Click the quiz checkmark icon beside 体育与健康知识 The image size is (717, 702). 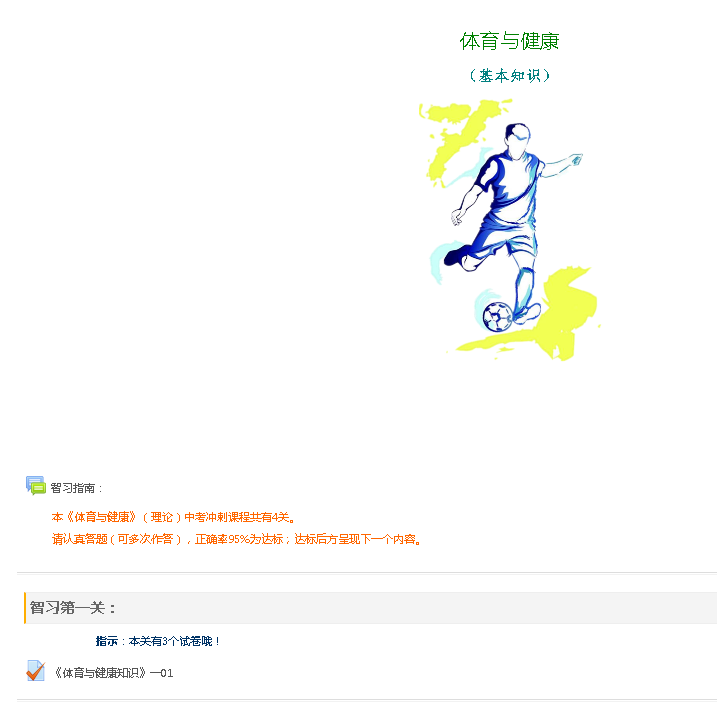click(36, 671)
